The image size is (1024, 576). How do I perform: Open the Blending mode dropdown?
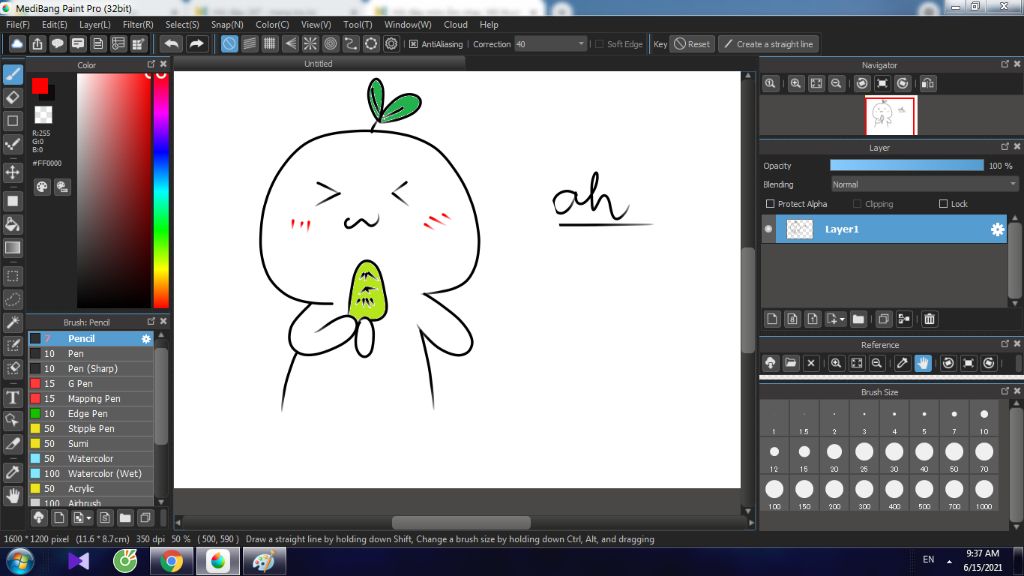pos(923,185)
